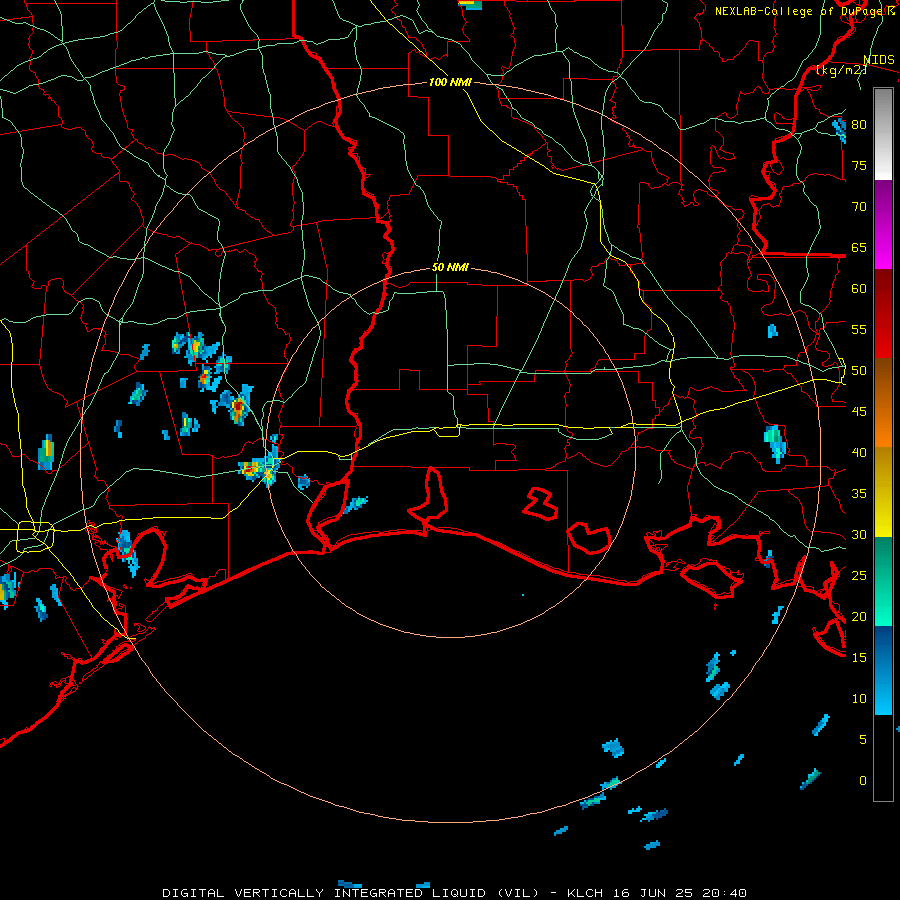Click the 70 value on the color scale
Image resolution: width=900 pixels, height=900 pixels.
[859, 207]
